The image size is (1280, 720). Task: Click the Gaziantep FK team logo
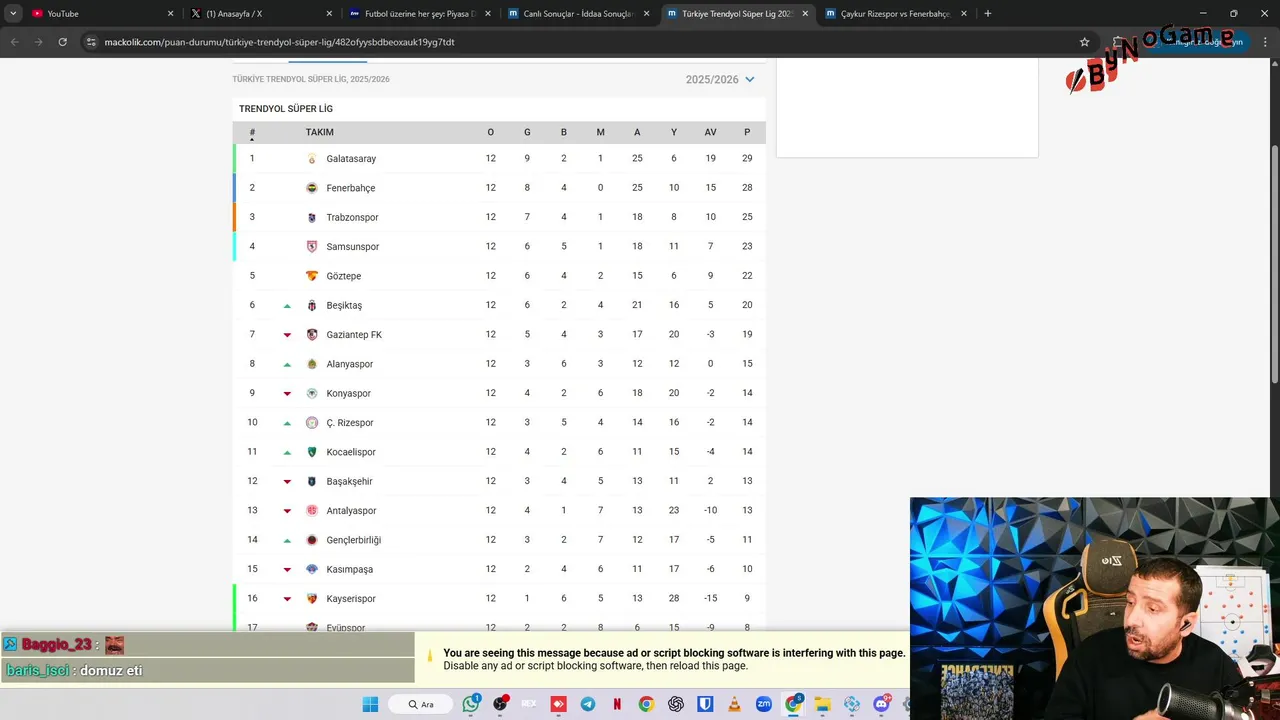[312, 334]
